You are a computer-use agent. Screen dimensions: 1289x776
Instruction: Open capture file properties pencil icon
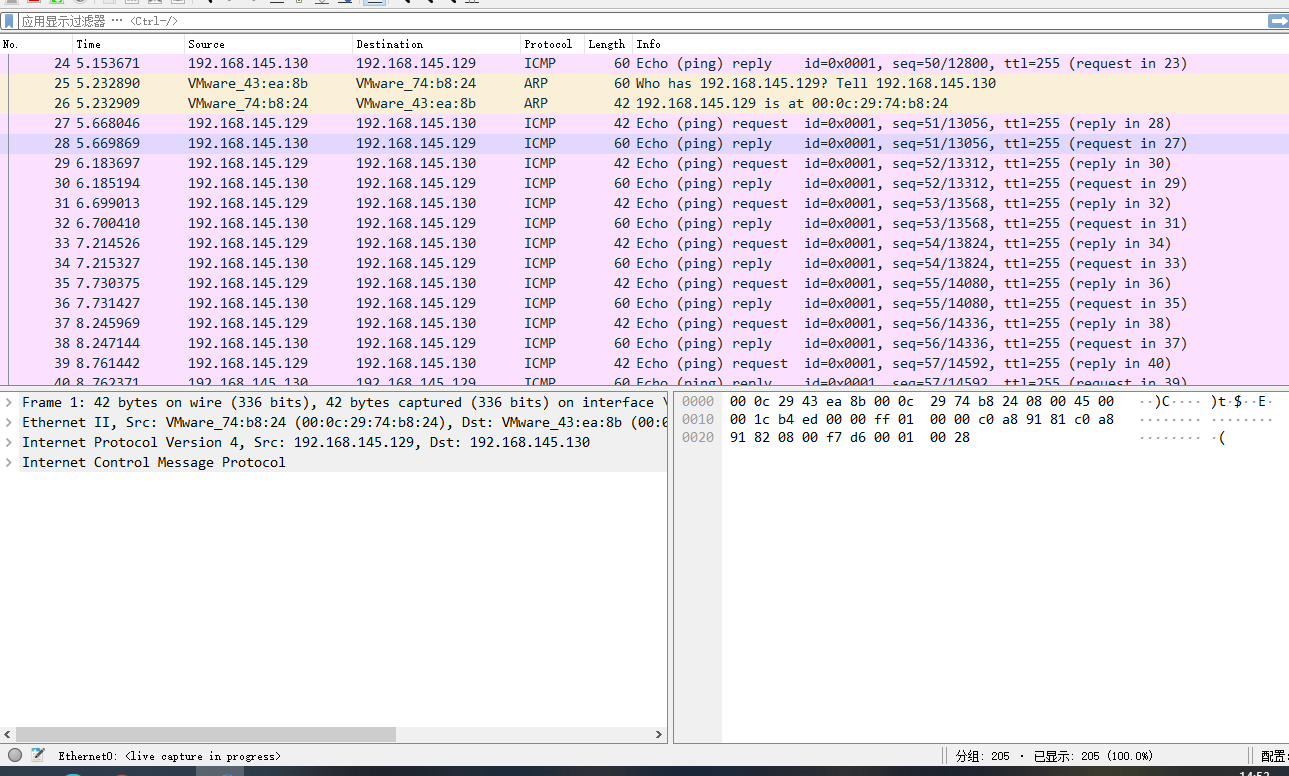[38, 755]
